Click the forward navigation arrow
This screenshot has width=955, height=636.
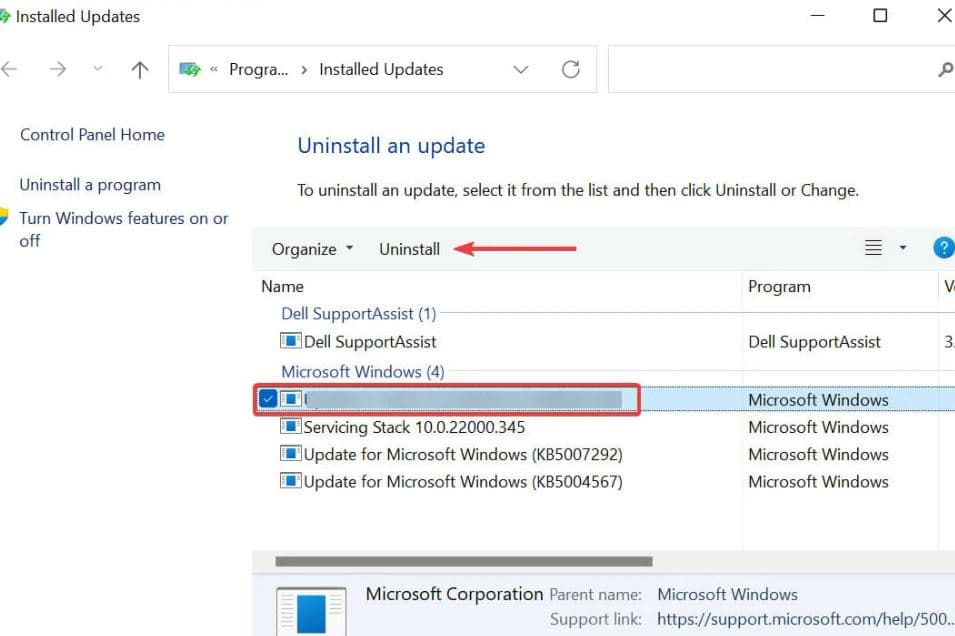(x=58, y=69)
